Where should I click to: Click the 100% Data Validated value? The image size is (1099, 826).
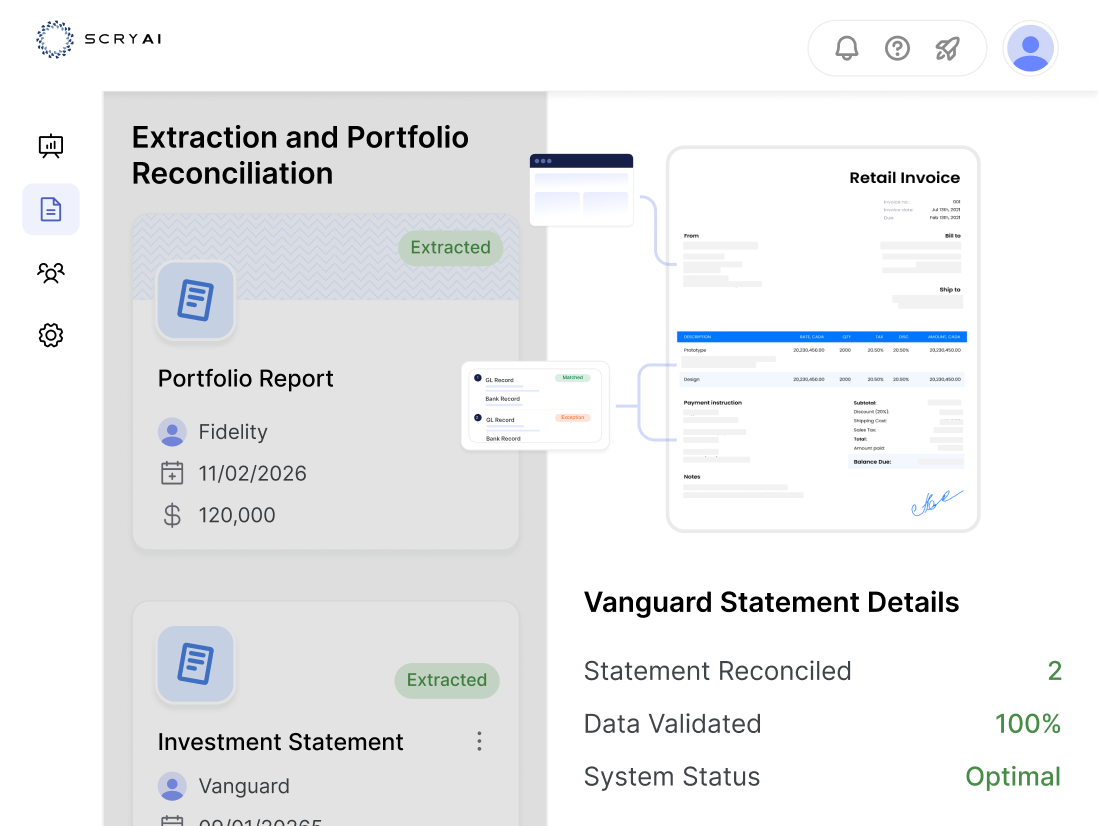(x=1028, y=724)
